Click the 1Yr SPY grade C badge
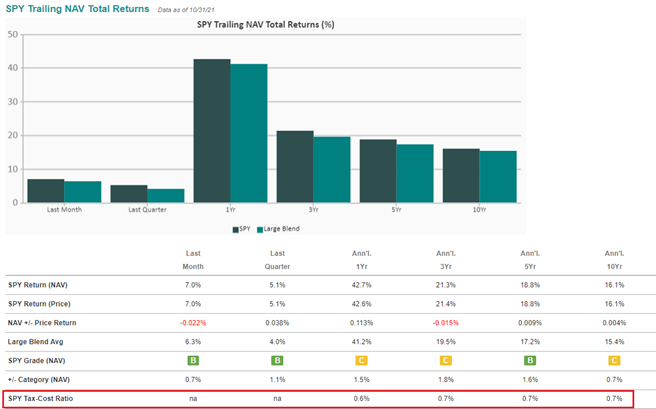Image resolution: width=656 pixels, height=409 pixels. pos(361,360)
